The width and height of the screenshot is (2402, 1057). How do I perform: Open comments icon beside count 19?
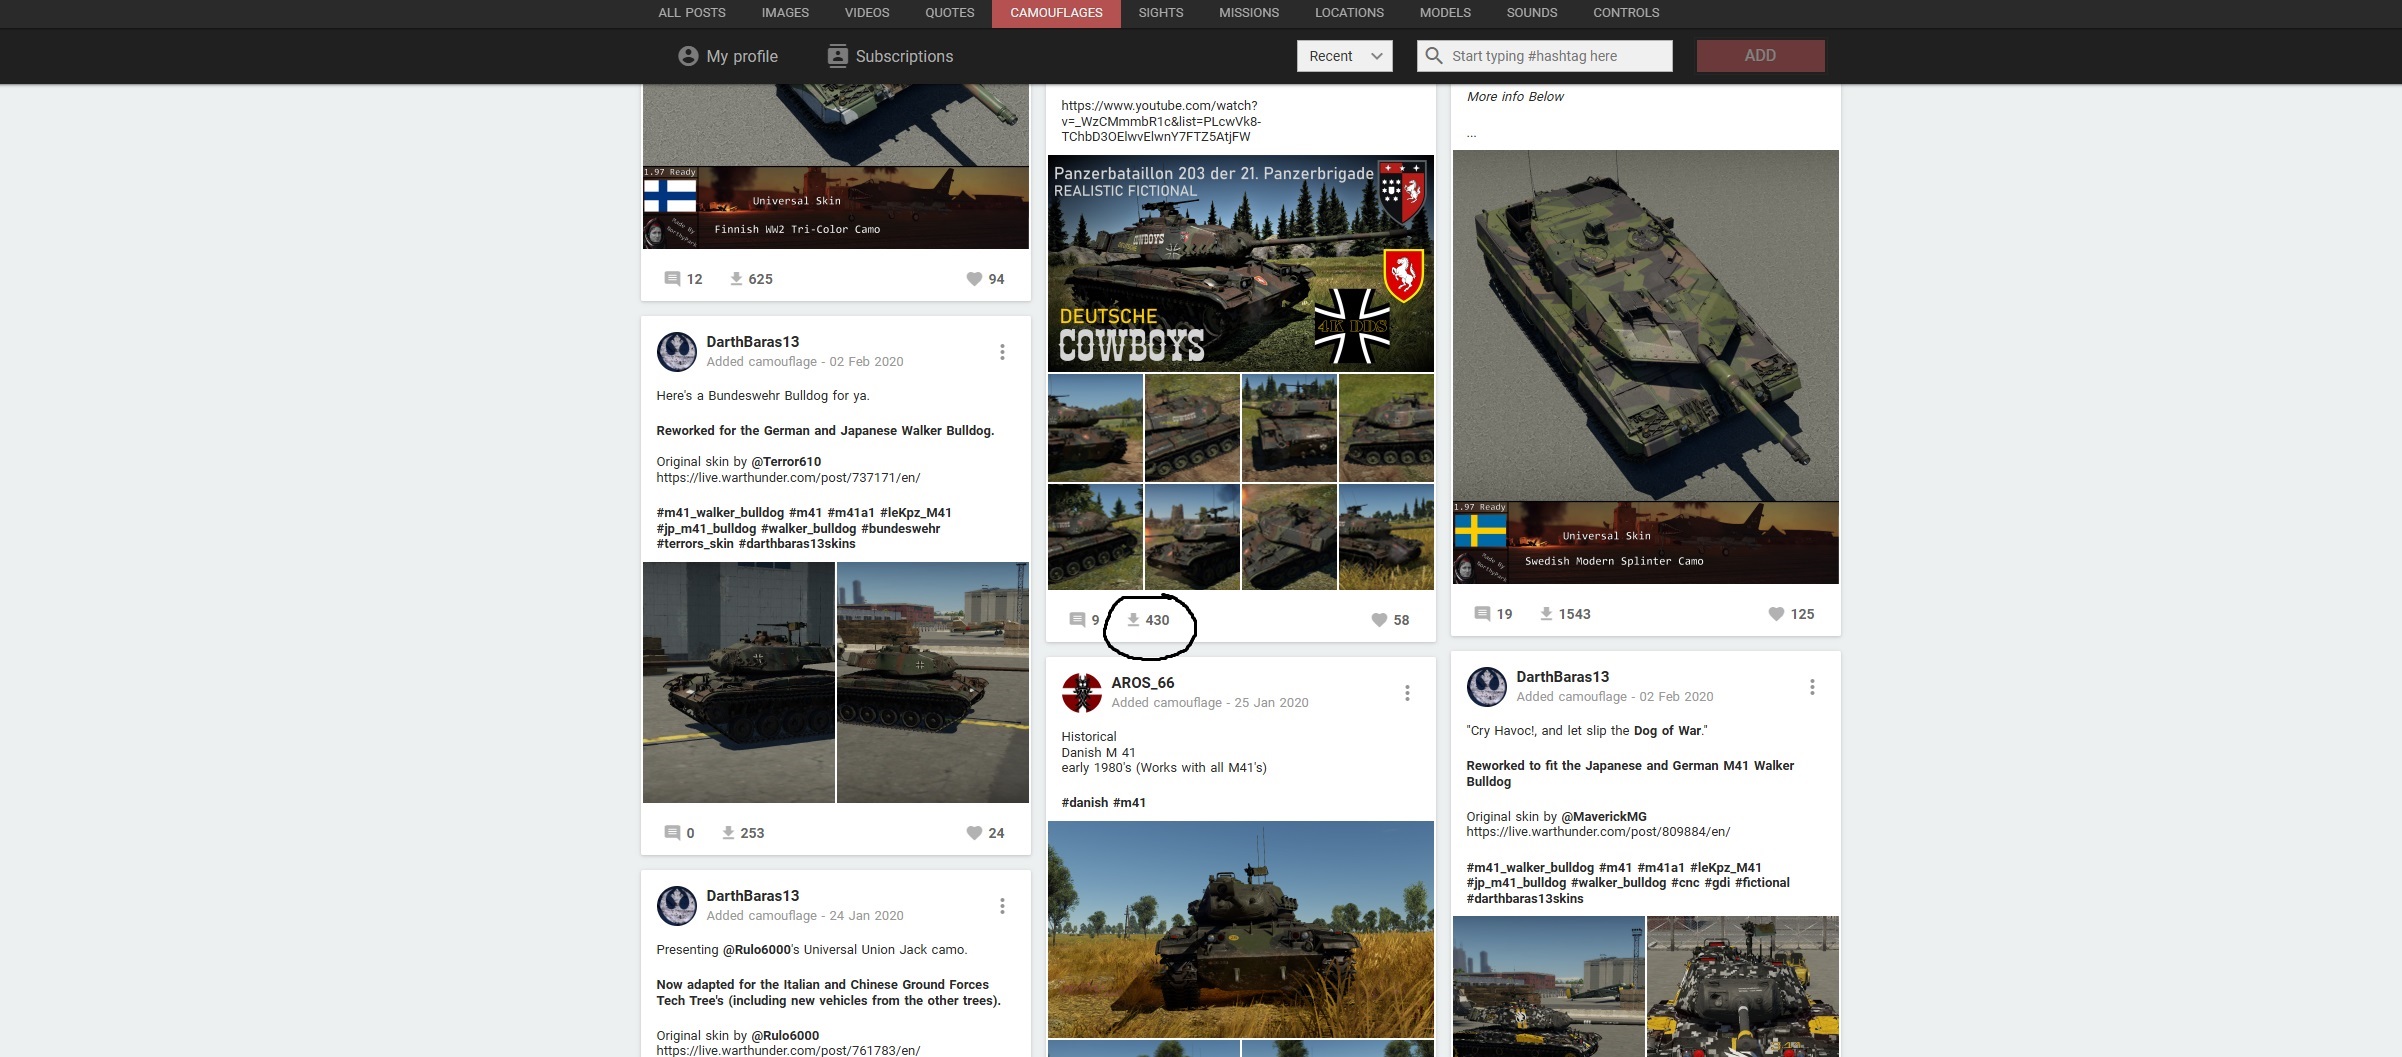pos(1483,614)
